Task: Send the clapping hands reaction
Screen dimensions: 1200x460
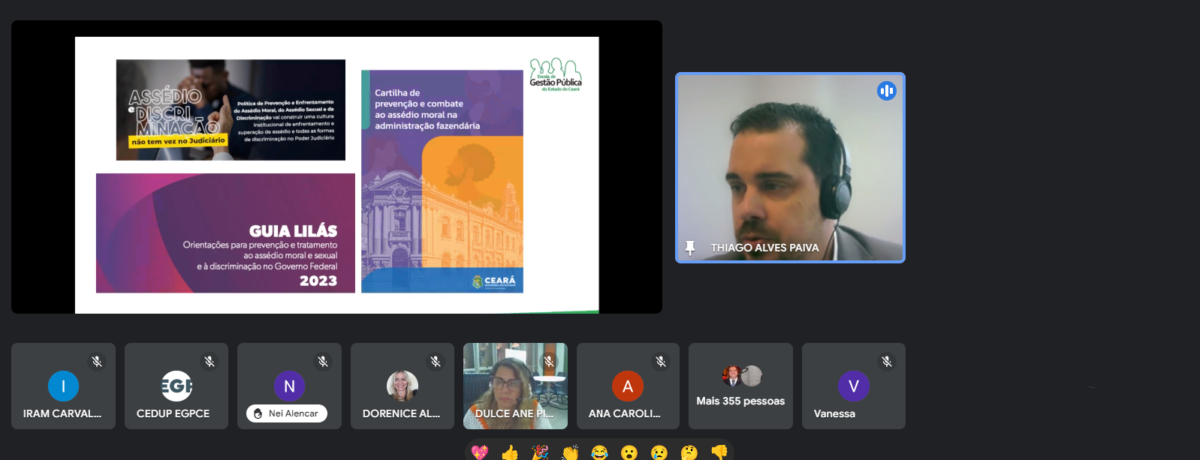Action: (570, 452)
